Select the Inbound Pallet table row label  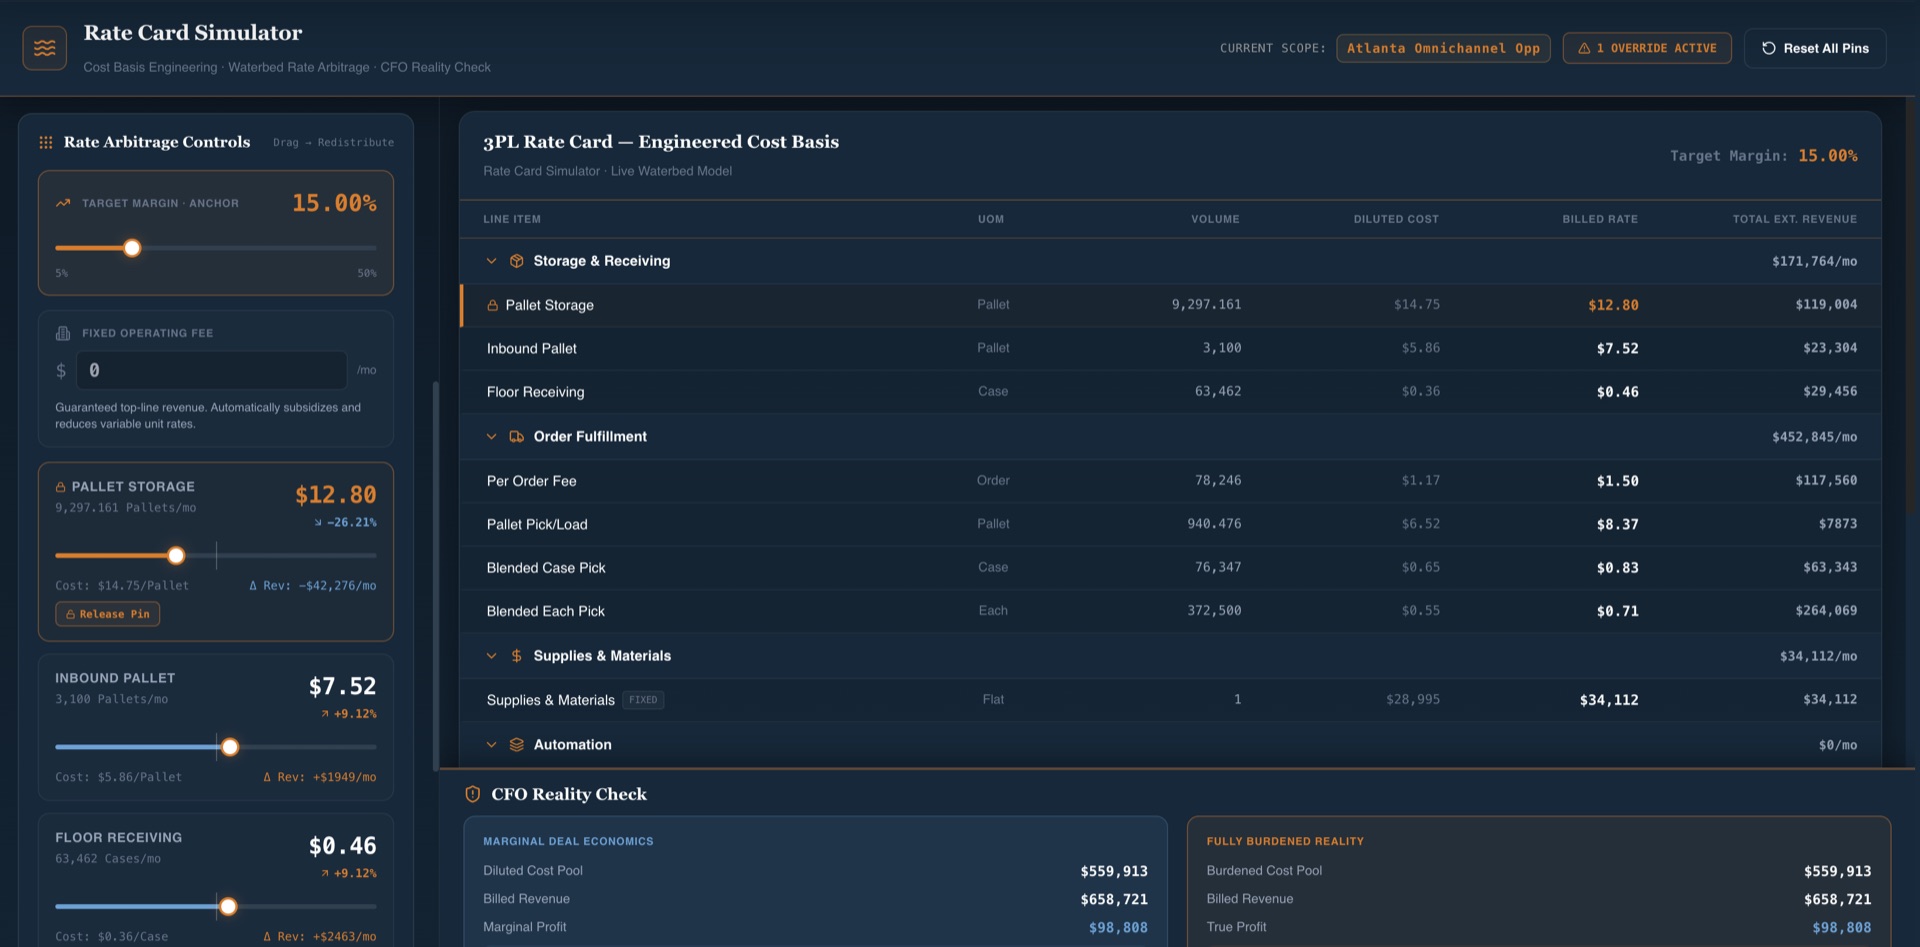click(532, 349)
